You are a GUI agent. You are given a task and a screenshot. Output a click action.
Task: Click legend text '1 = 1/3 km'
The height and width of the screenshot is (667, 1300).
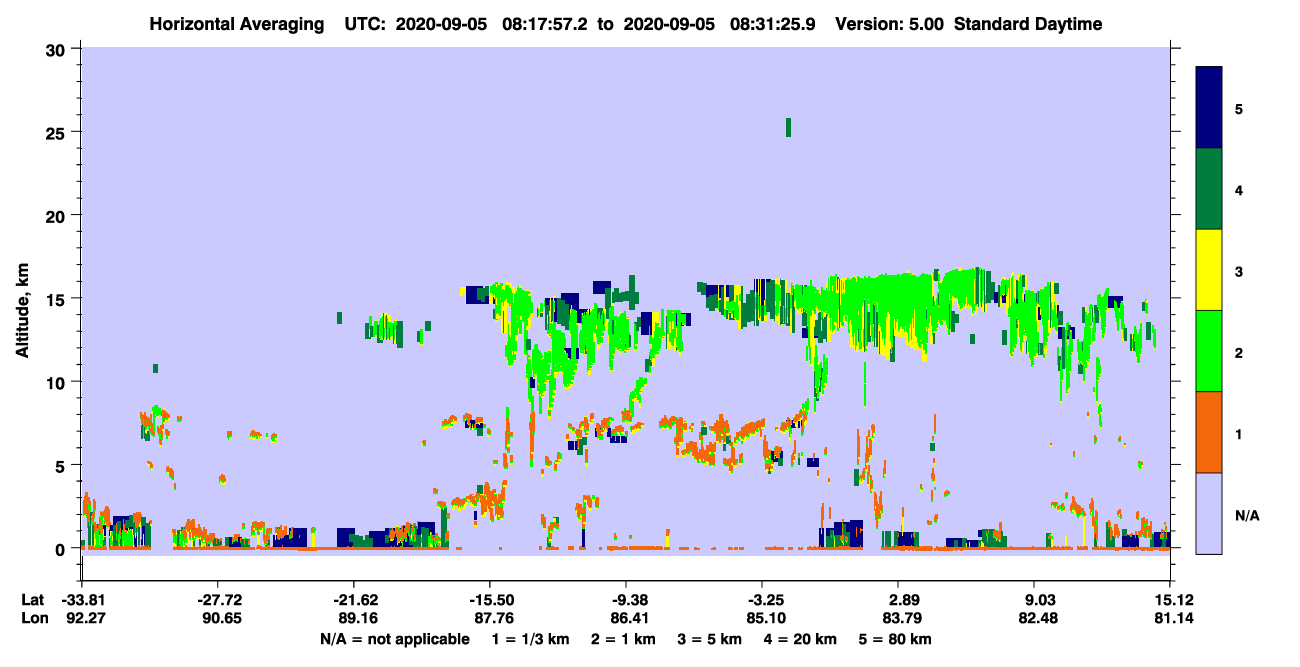click(x=529, y=638)
